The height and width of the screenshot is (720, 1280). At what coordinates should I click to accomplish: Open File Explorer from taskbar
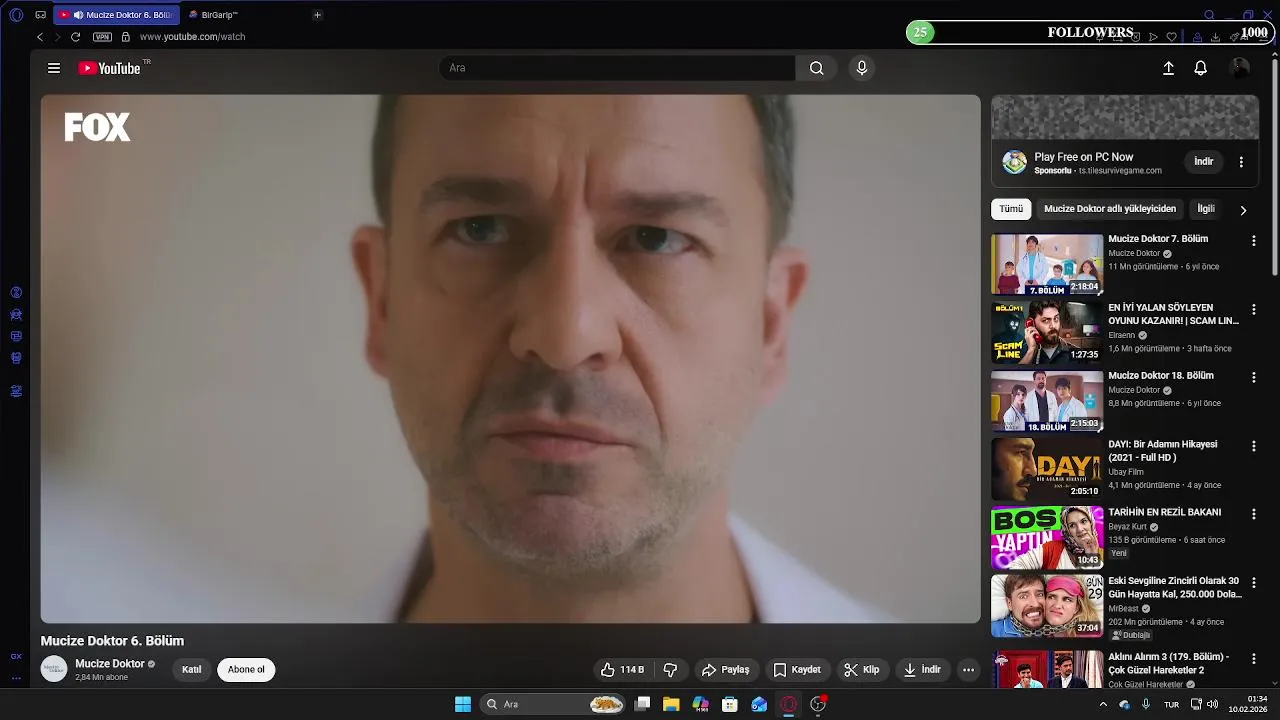click(x=671, y=704)
